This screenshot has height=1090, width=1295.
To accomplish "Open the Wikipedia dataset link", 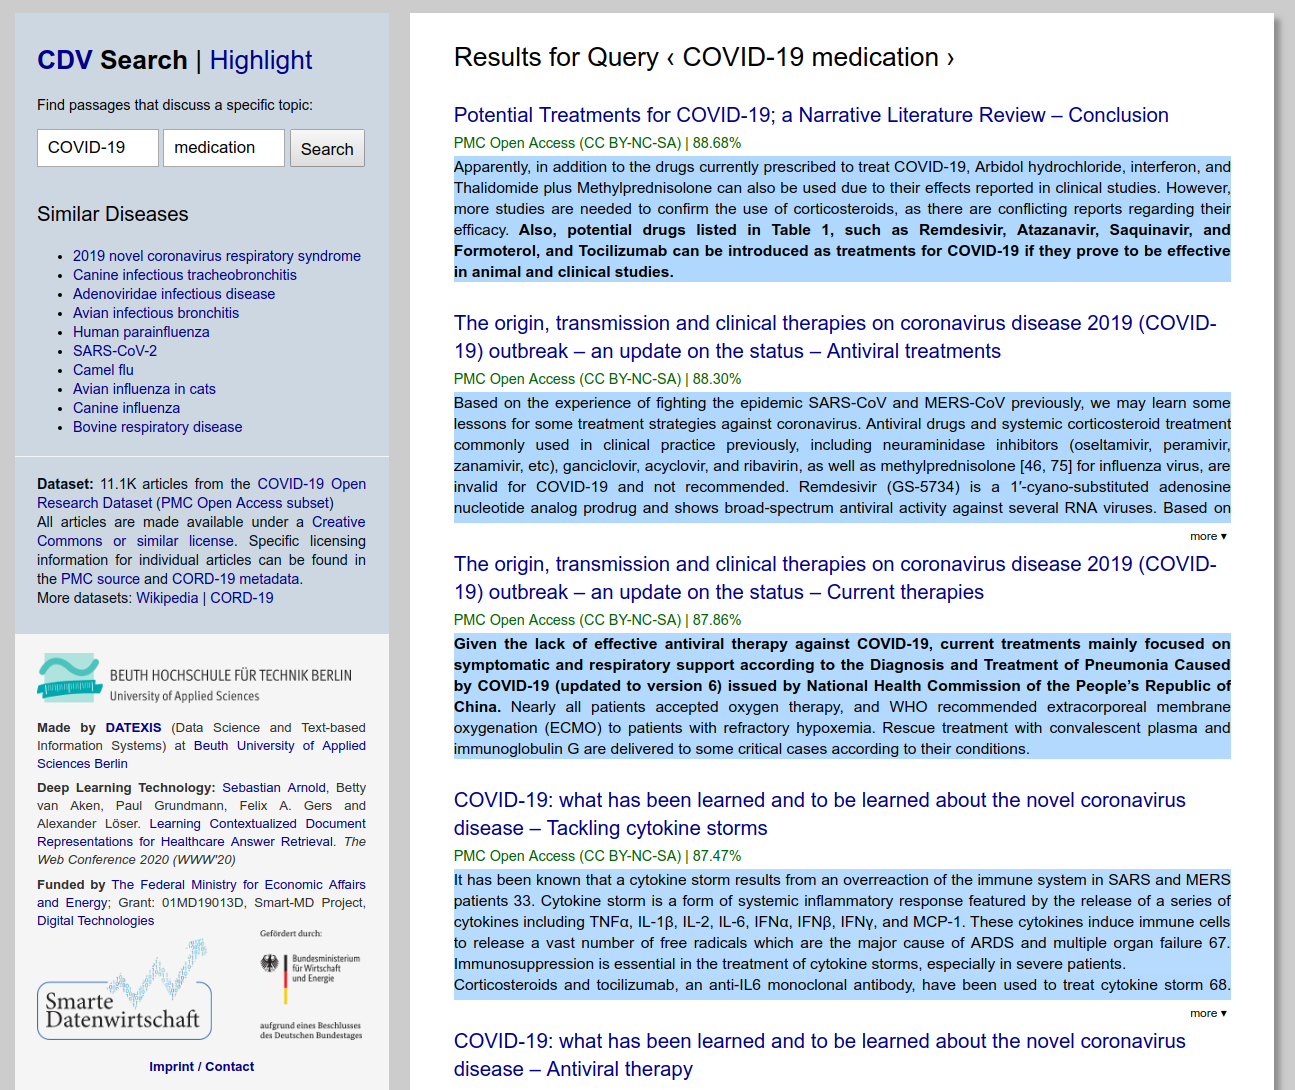I will (167, 598).
